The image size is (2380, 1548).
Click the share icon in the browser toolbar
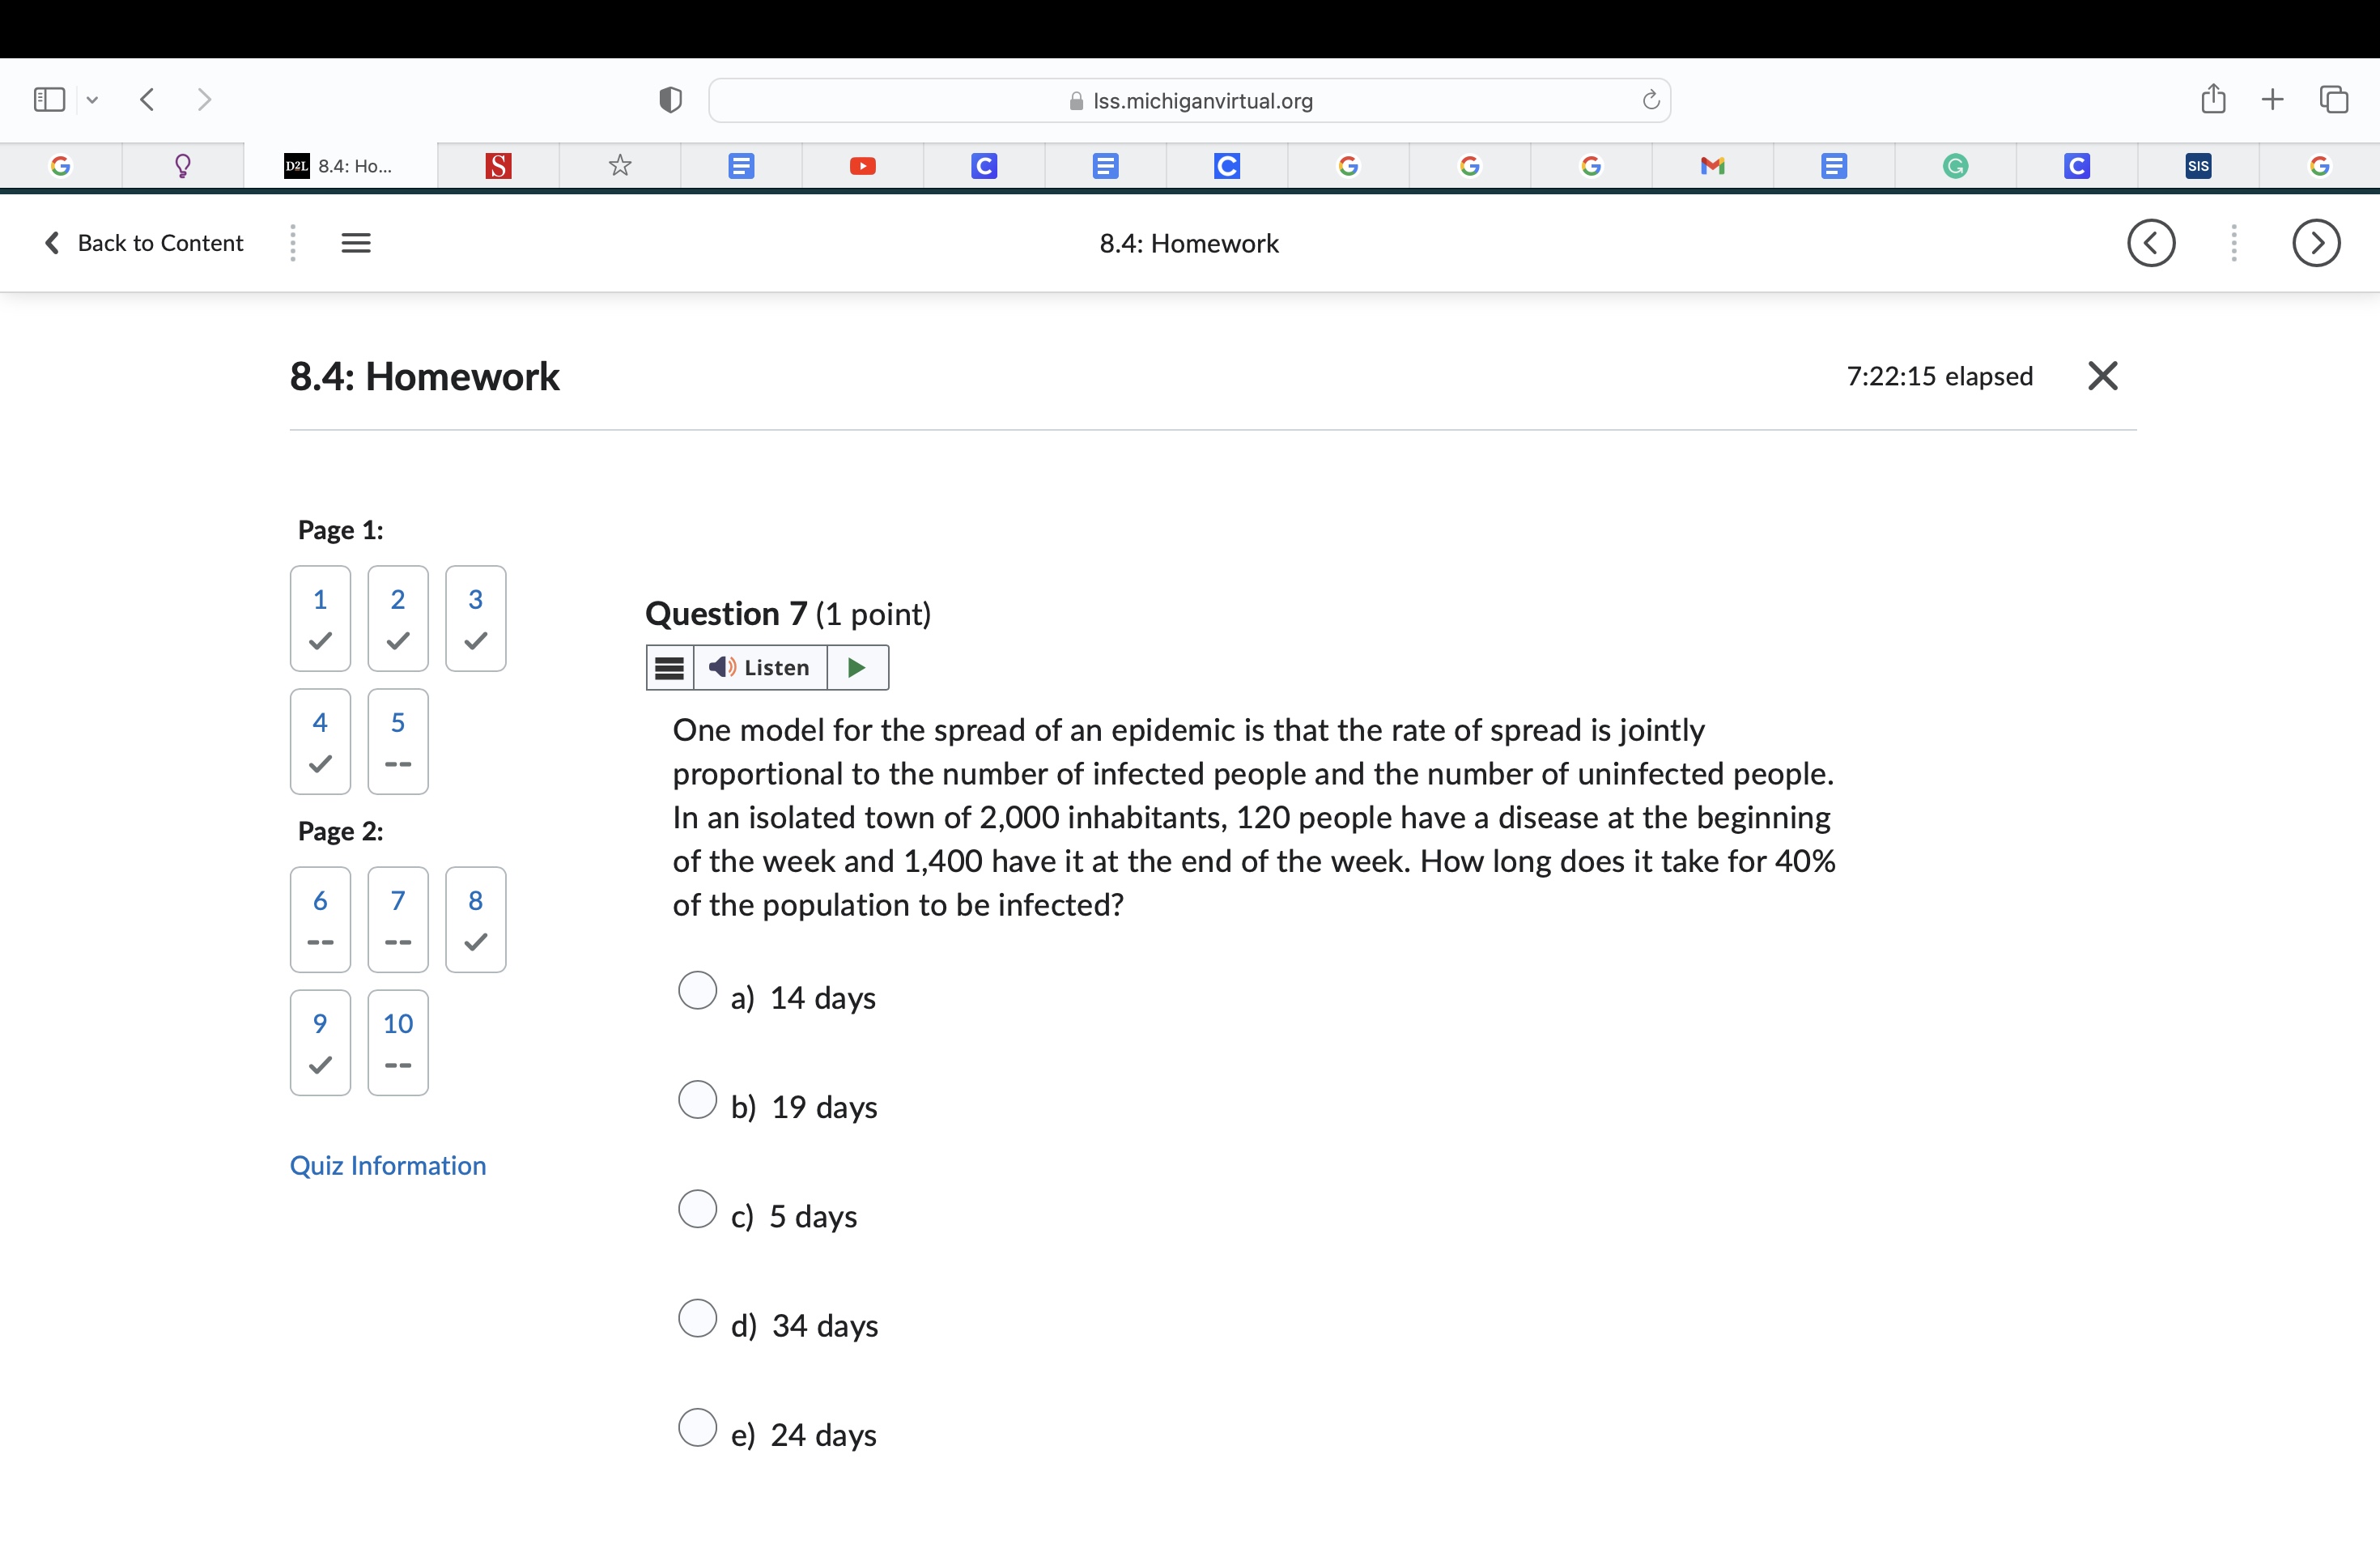click(2214, 99)
